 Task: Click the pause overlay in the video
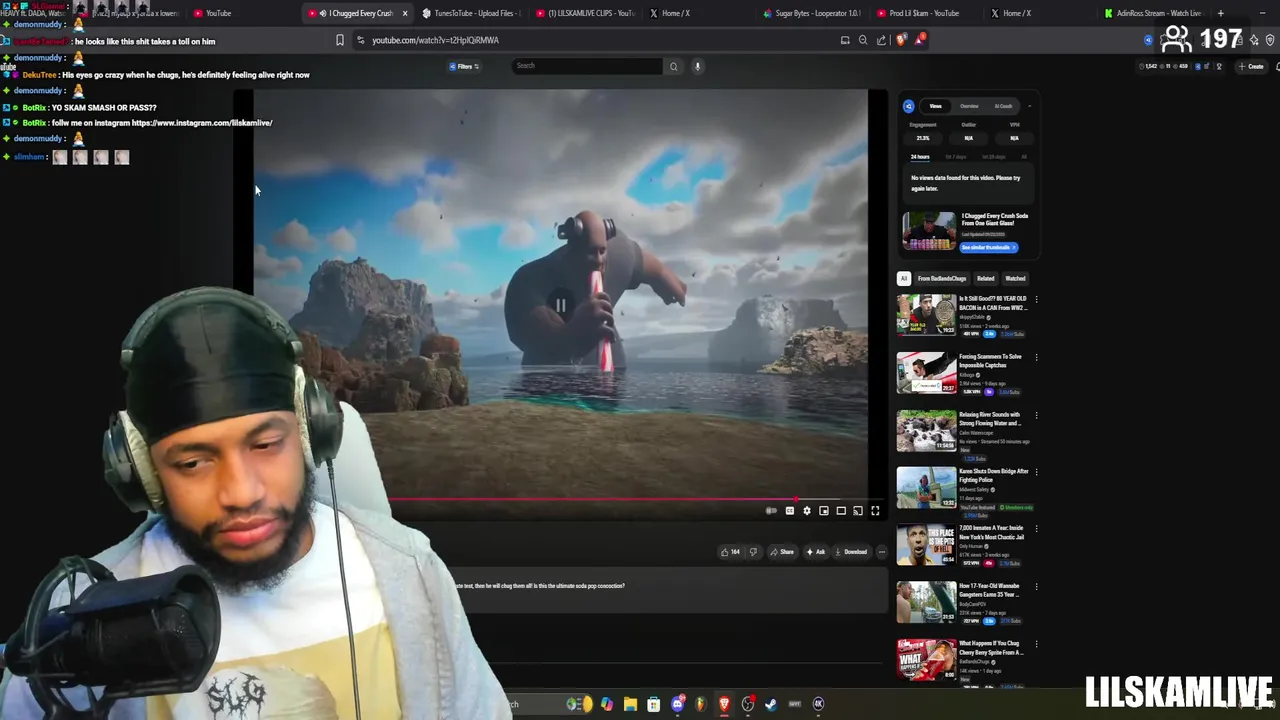(561, 305)
